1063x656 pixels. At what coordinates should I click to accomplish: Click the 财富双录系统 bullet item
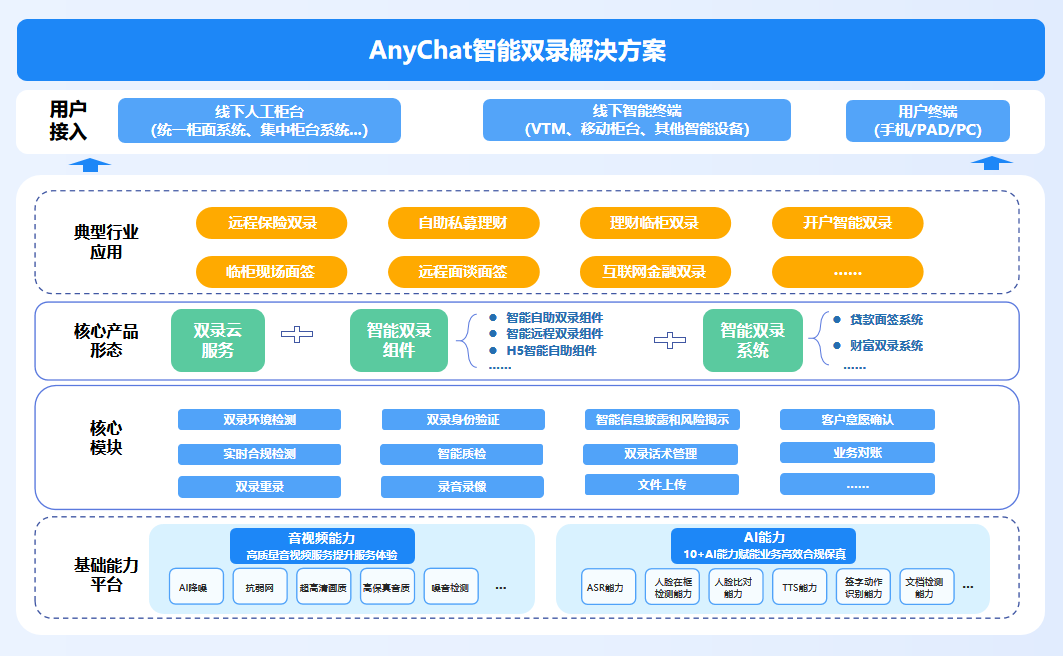[x=879, y=346]
